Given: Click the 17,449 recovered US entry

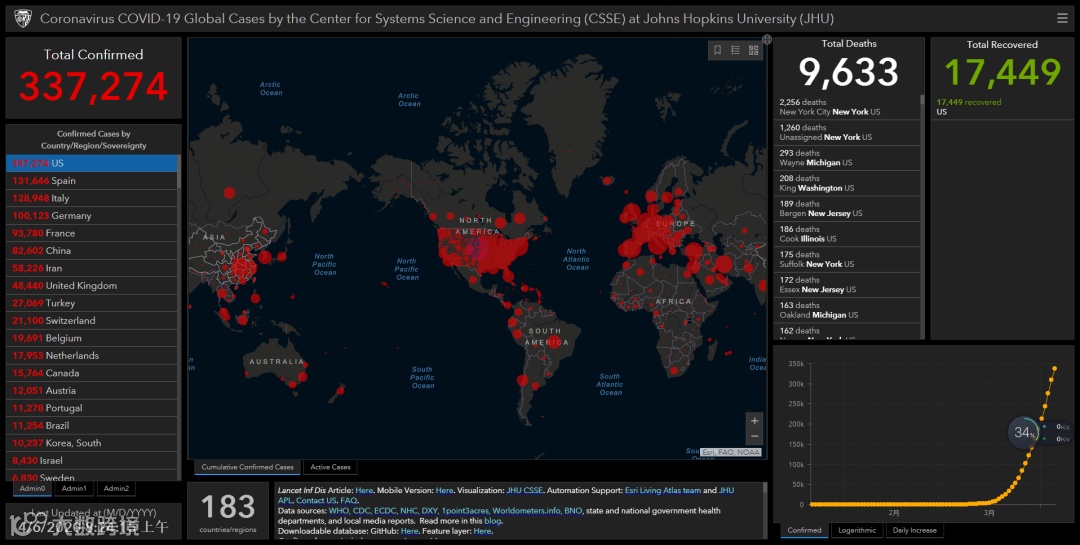Looking at the screenshot, I should [x=1001, y=107].
